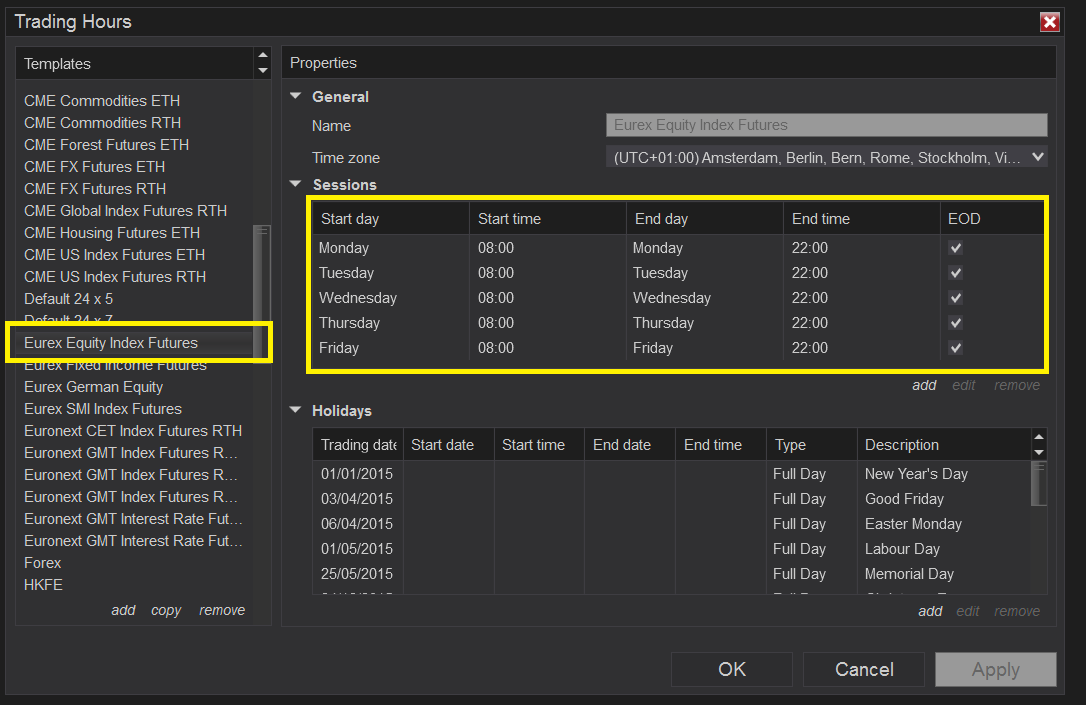Screen dimensions: 1086x705
Task: Select the New Year's Day holiday row
Action: click(x=672, y=474)
